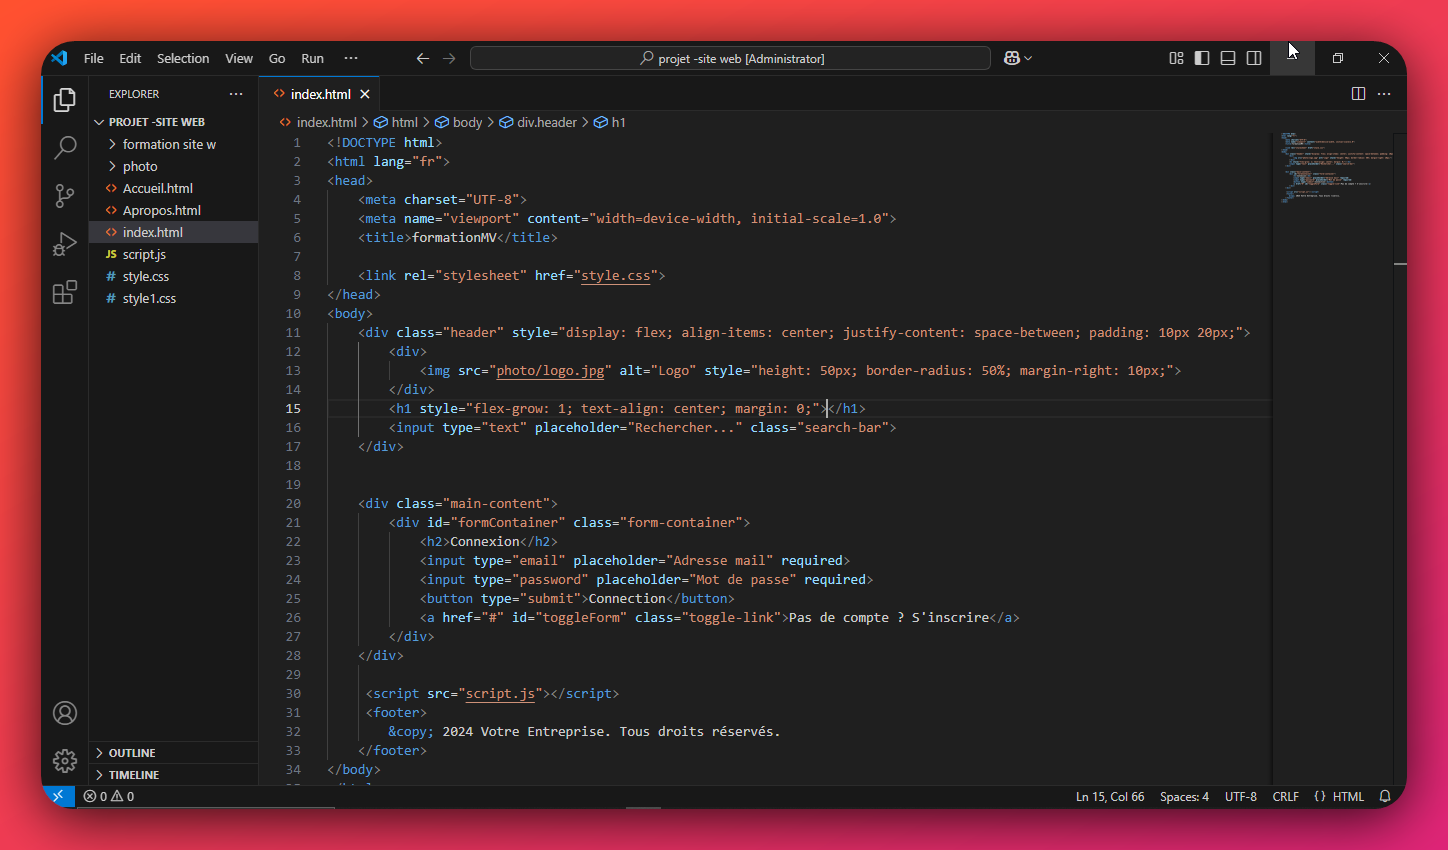Expand the OUTLINE section

coord(132,753)
